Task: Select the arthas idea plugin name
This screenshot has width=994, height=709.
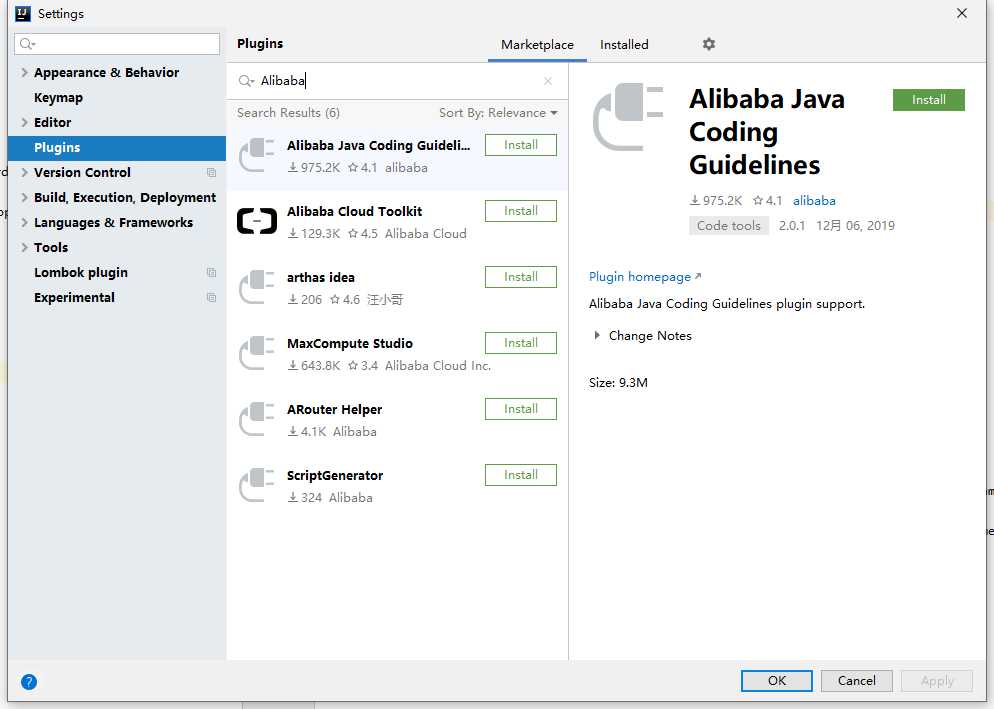Action: coord(321,278)
